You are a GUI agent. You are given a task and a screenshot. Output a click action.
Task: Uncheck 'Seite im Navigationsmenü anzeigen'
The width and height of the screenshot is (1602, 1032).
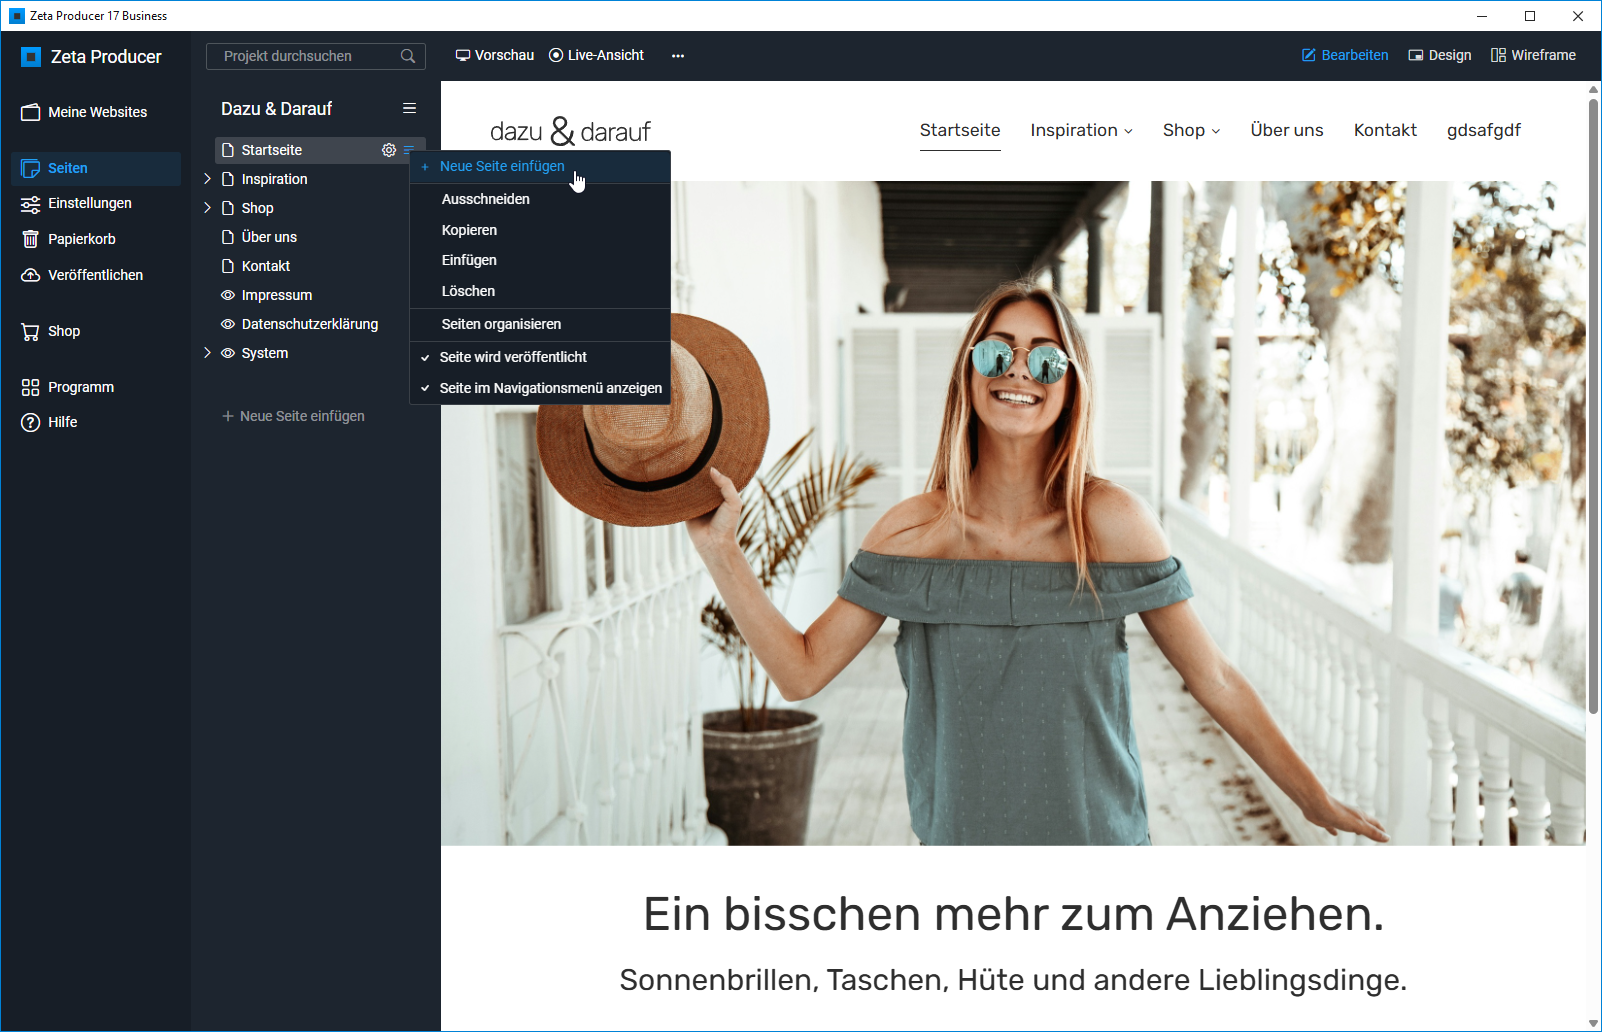click(550, 388)
